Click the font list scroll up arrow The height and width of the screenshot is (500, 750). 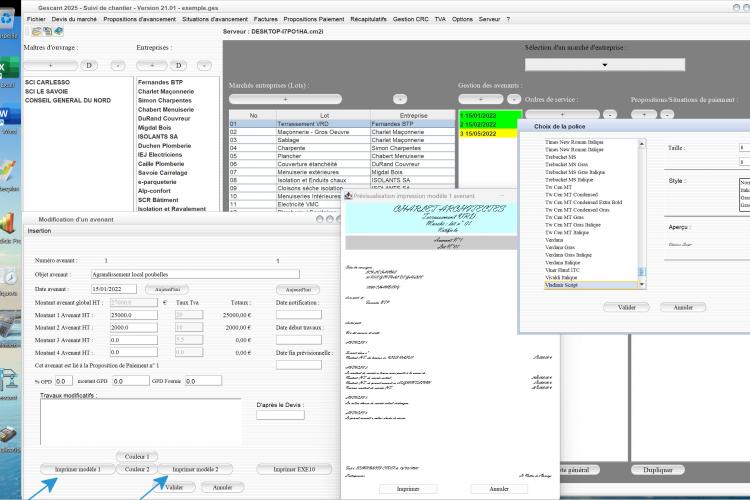[642, 144]
